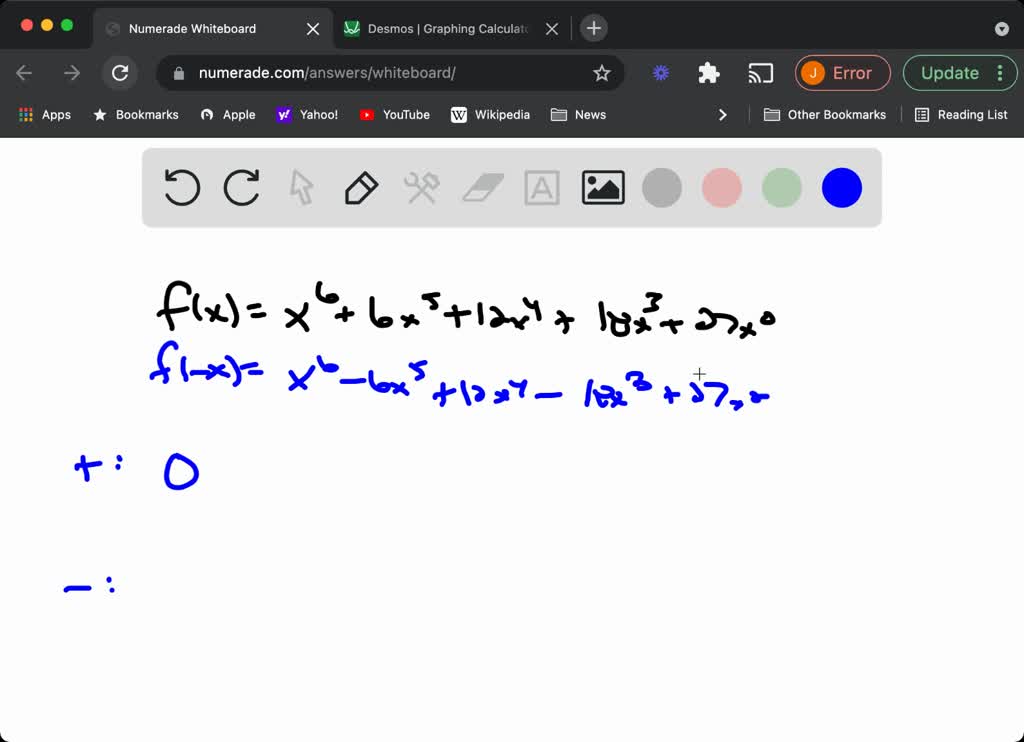Viewport: 1024px width, 742px height.
Task: Select the text tool on the whiteboard
Action: 541,187
